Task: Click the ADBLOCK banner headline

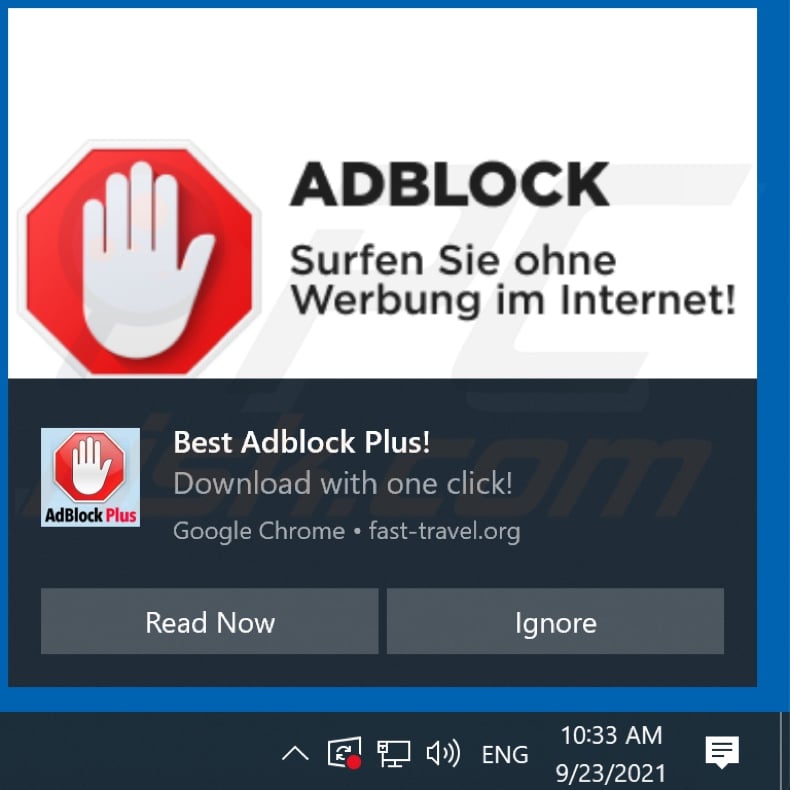Action: [449, 183]
